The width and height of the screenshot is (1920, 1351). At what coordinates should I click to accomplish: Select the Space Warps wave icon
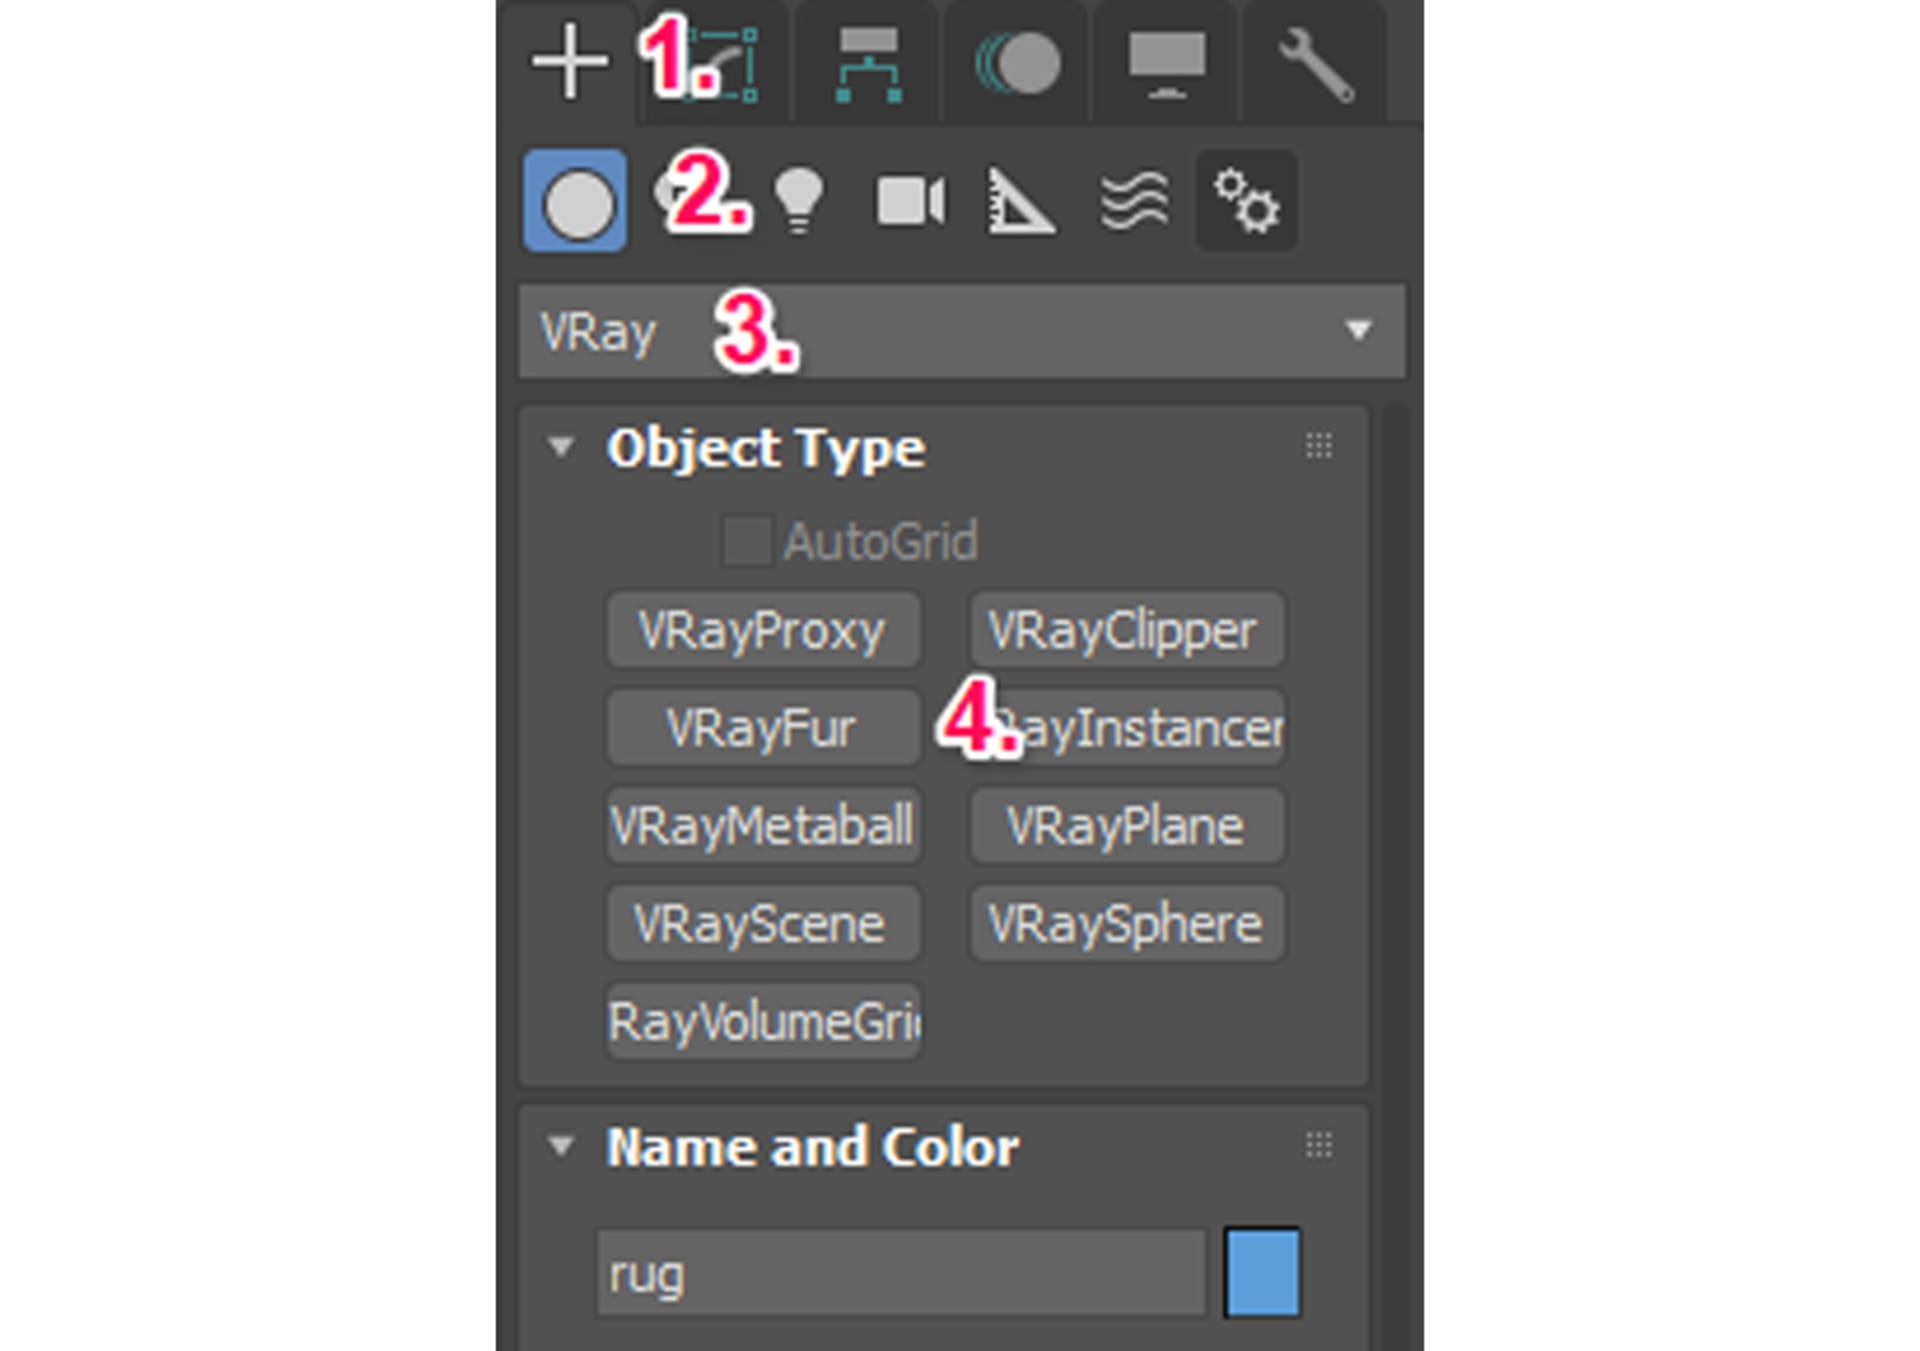(1134, 201)
